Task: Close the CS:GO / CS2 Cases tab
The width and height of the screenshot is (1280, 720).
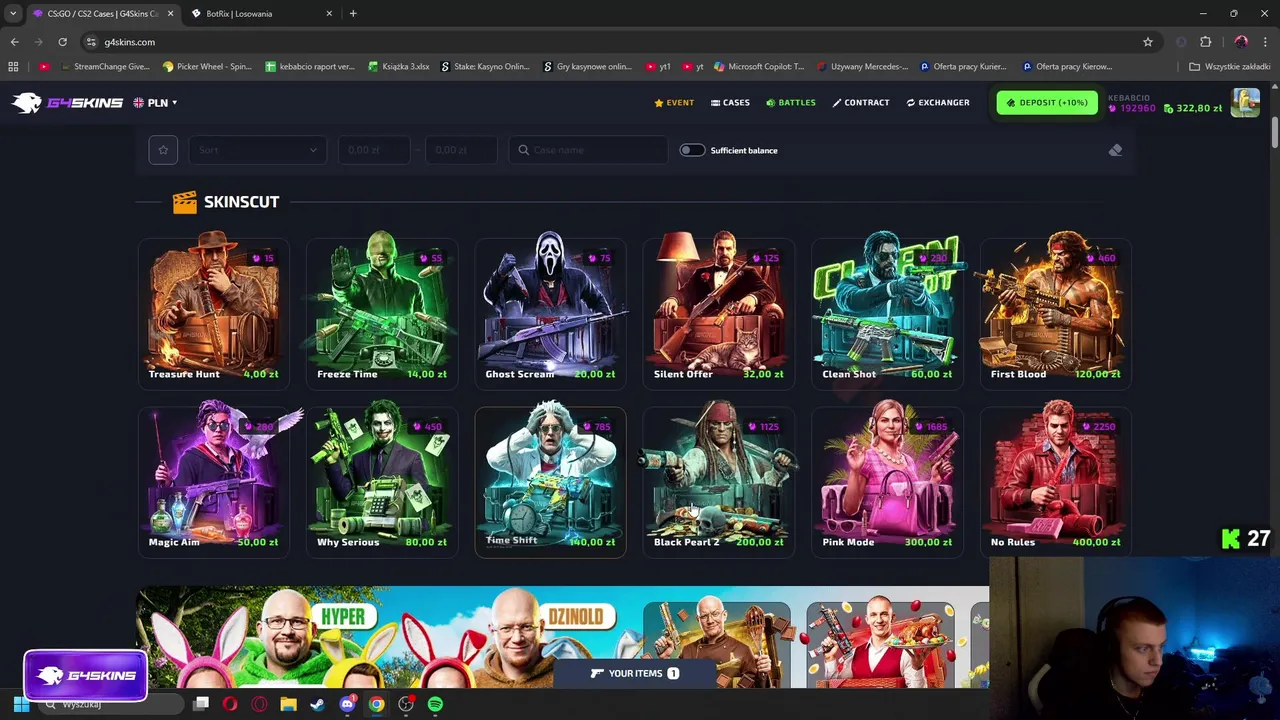Action: 170,13
